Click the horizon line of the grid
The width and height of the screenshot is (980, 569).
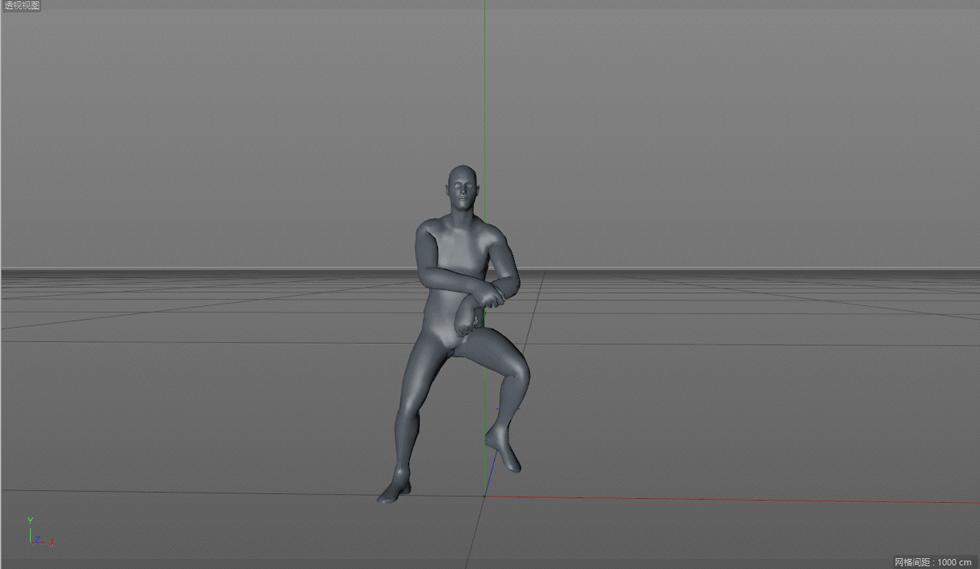tap(200, 268)
